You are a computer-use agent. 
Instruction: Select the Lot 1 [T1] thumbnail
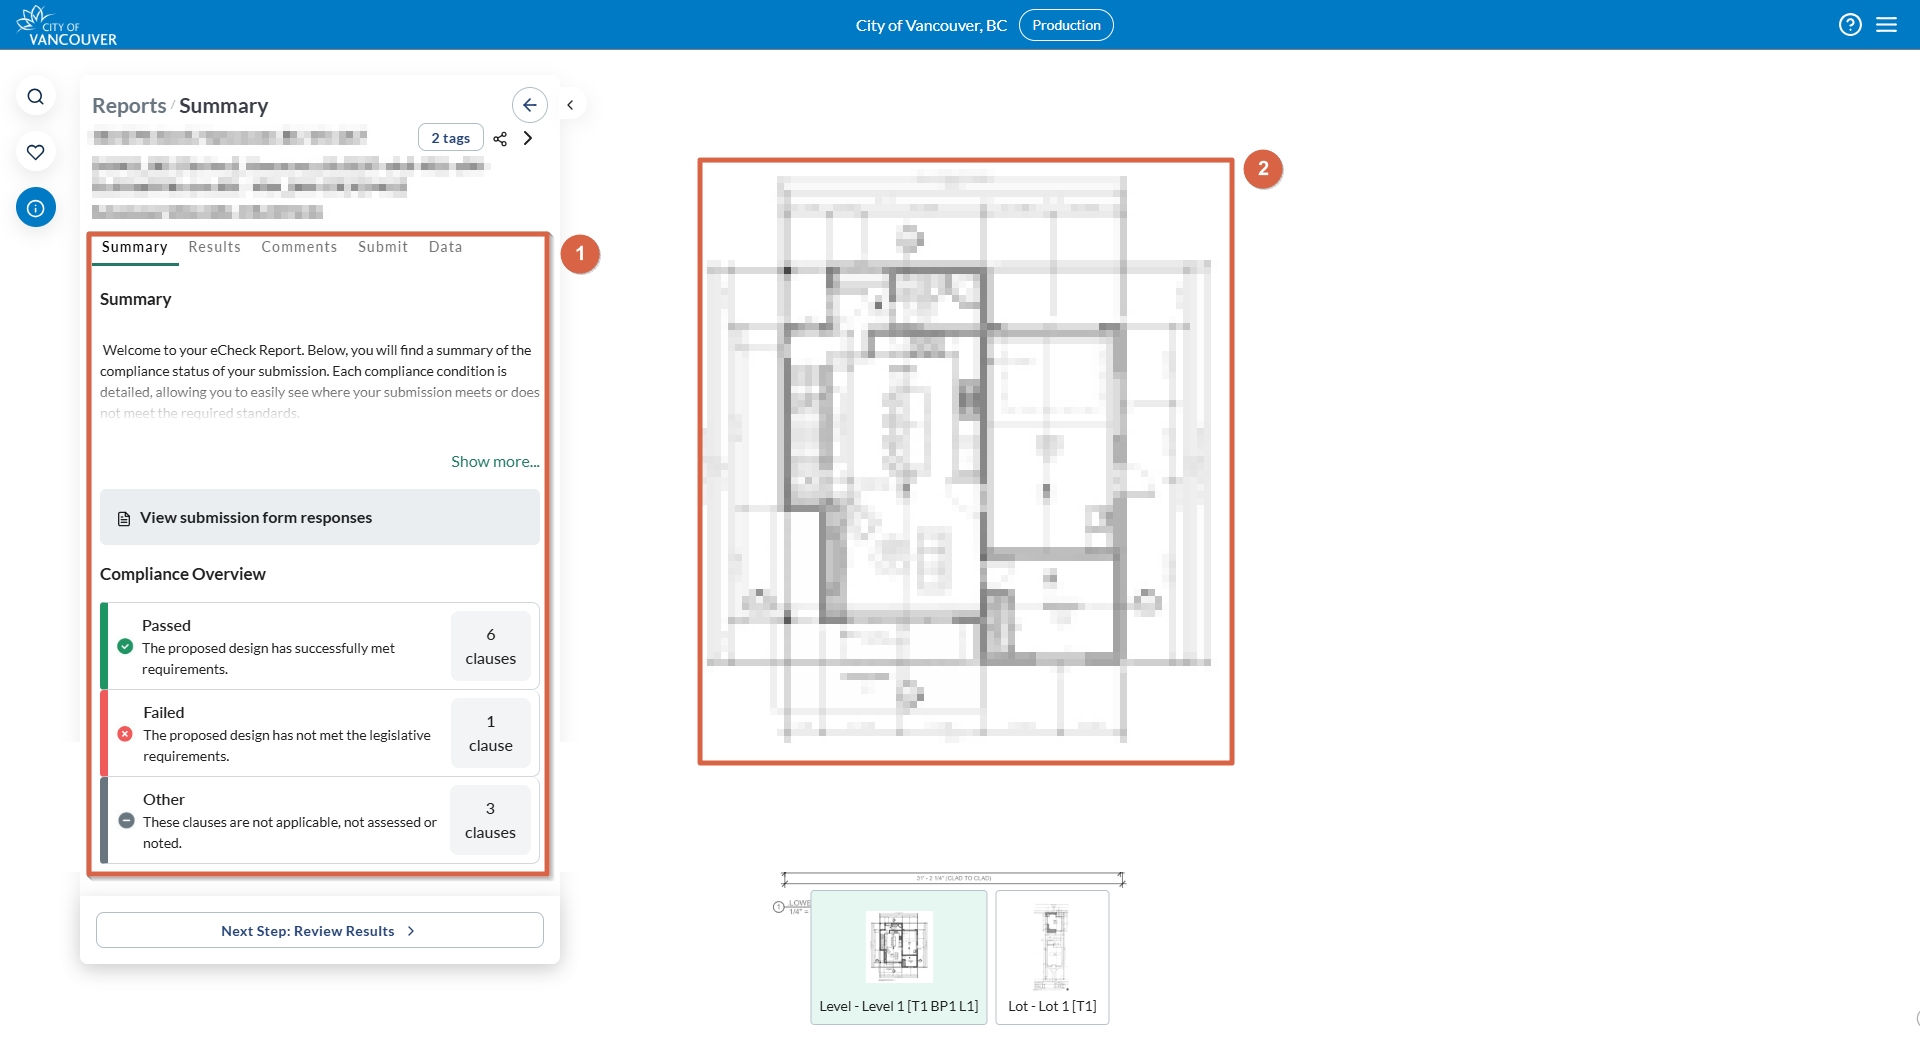coord(1052,957)
